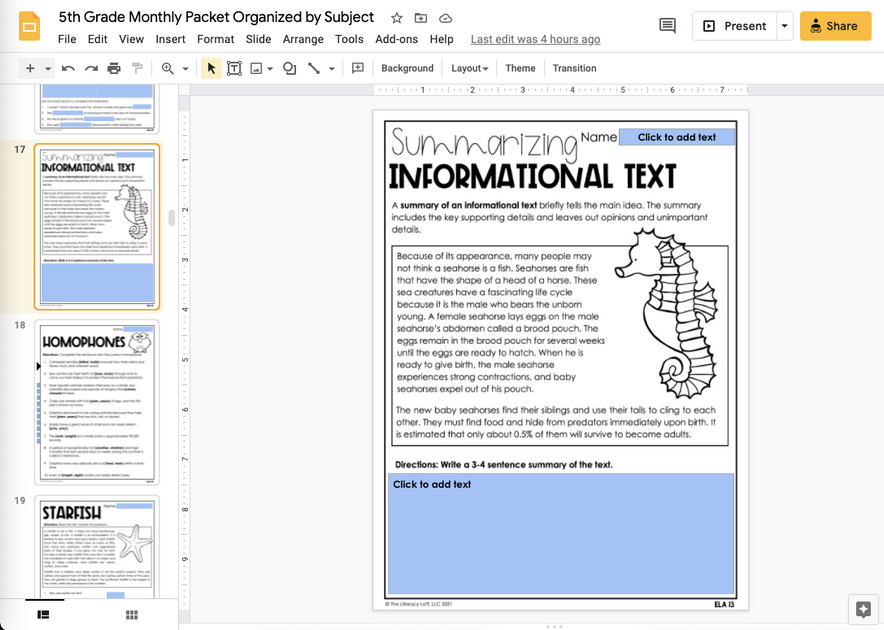Switch to filmstrip view of slides
Image resolution: width=884 pixels, height=630 pixels.
42,615
